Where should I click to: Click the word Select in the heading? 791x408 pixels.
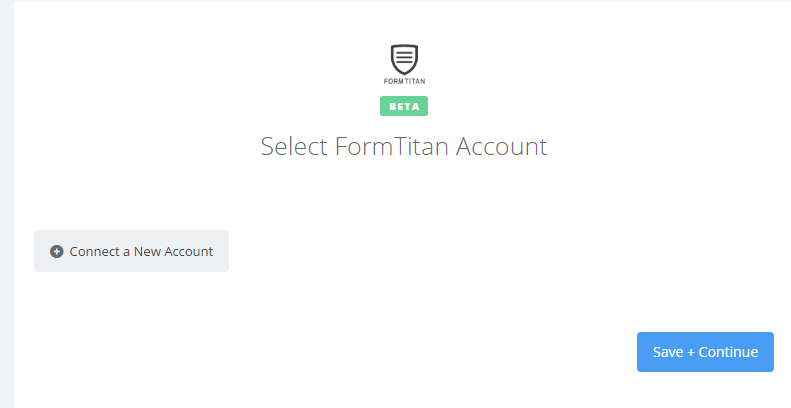point(294,146)
